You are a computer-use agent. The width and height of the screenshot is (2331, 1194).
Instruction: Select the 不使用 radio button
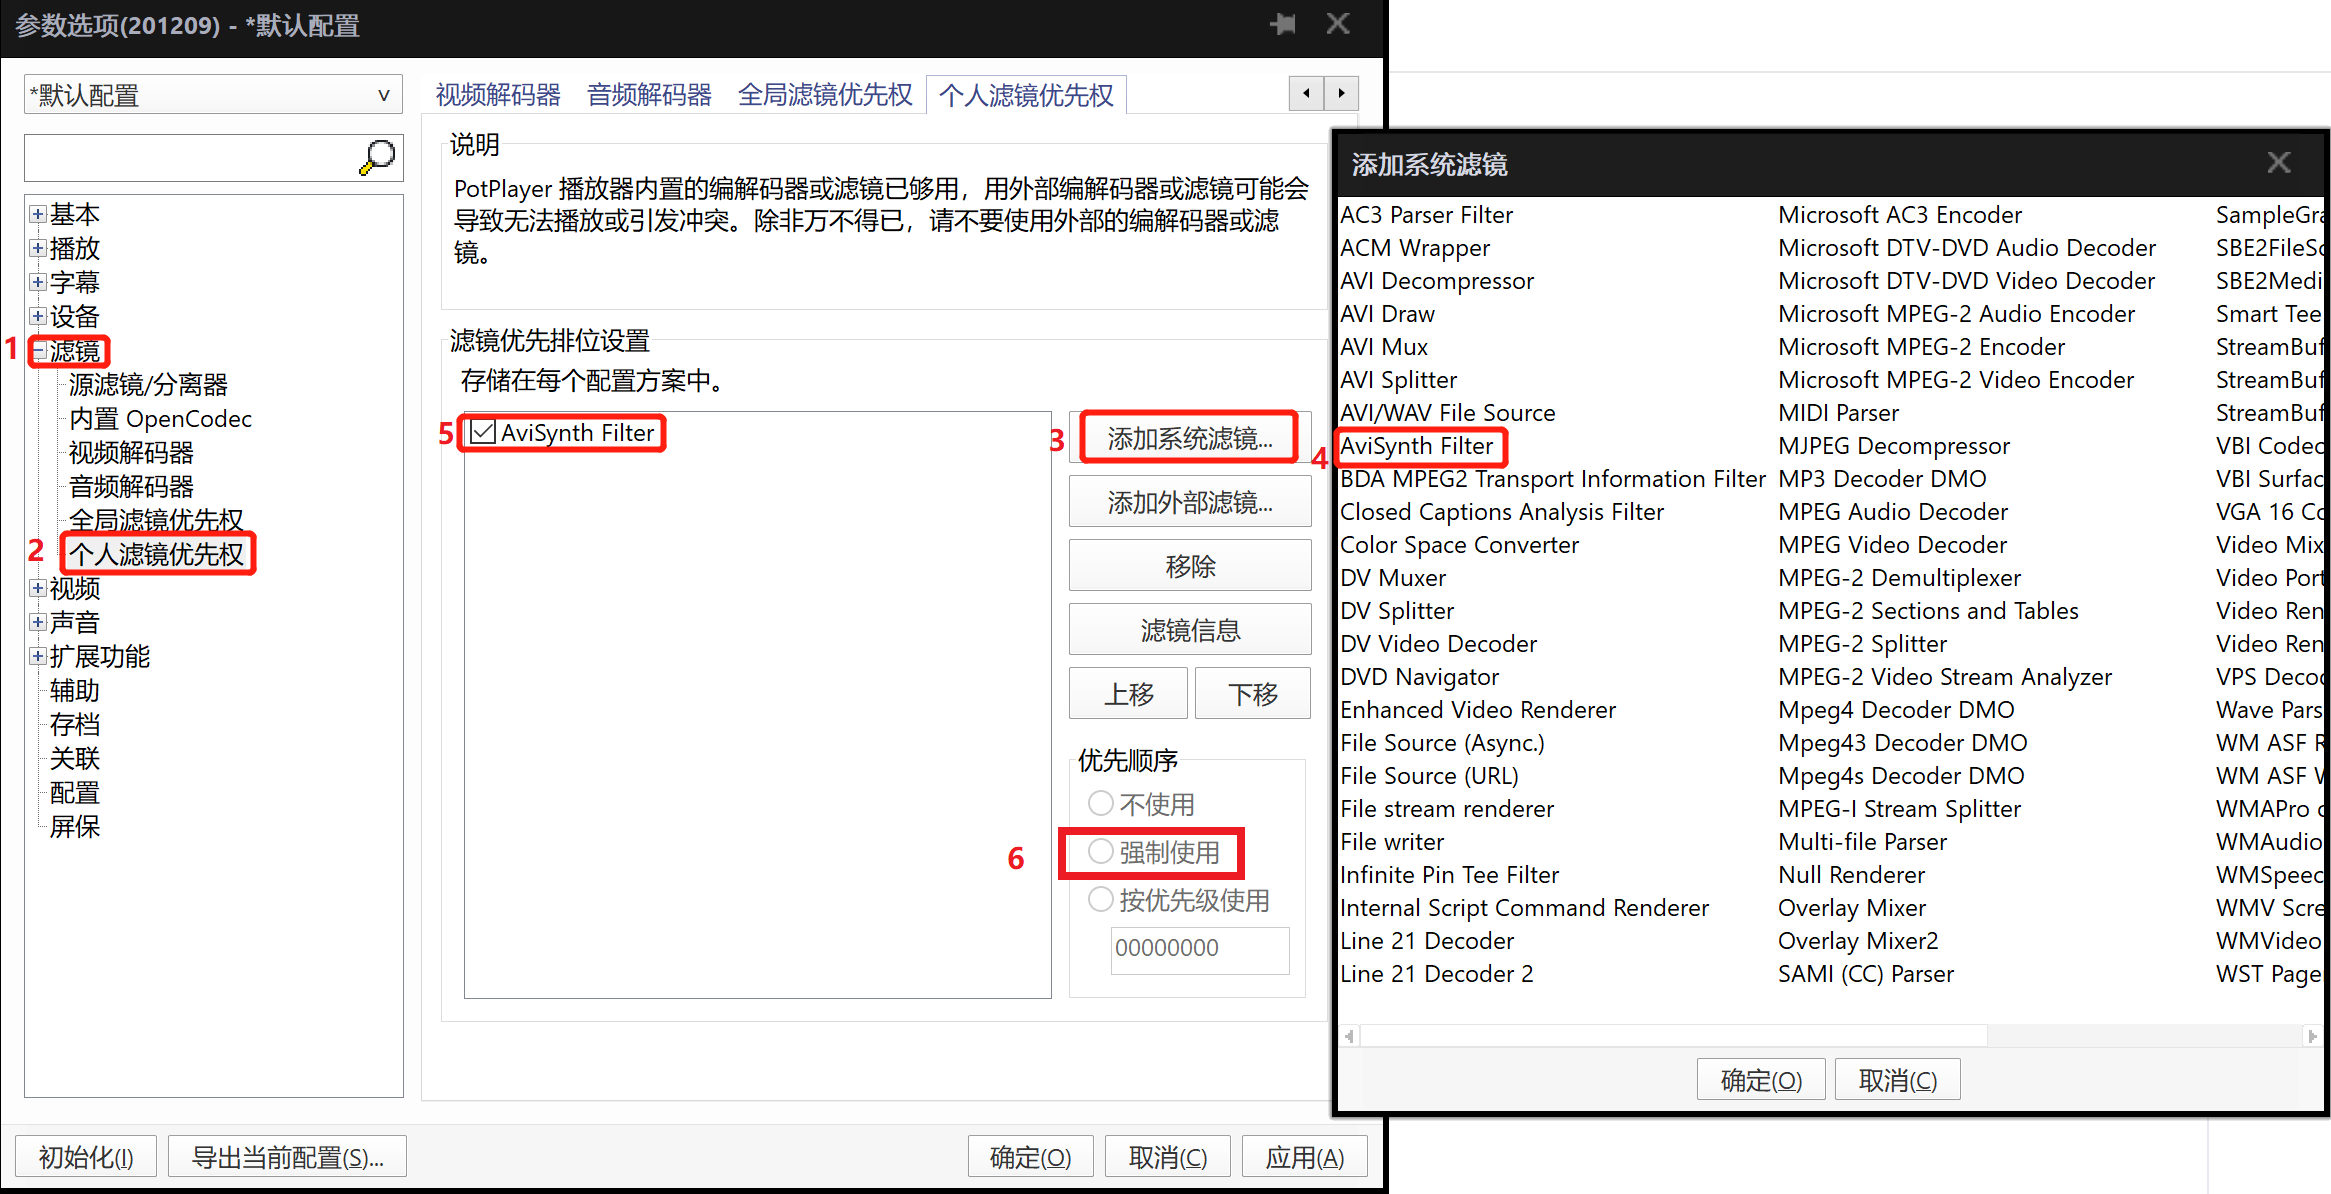point(1100,803)
